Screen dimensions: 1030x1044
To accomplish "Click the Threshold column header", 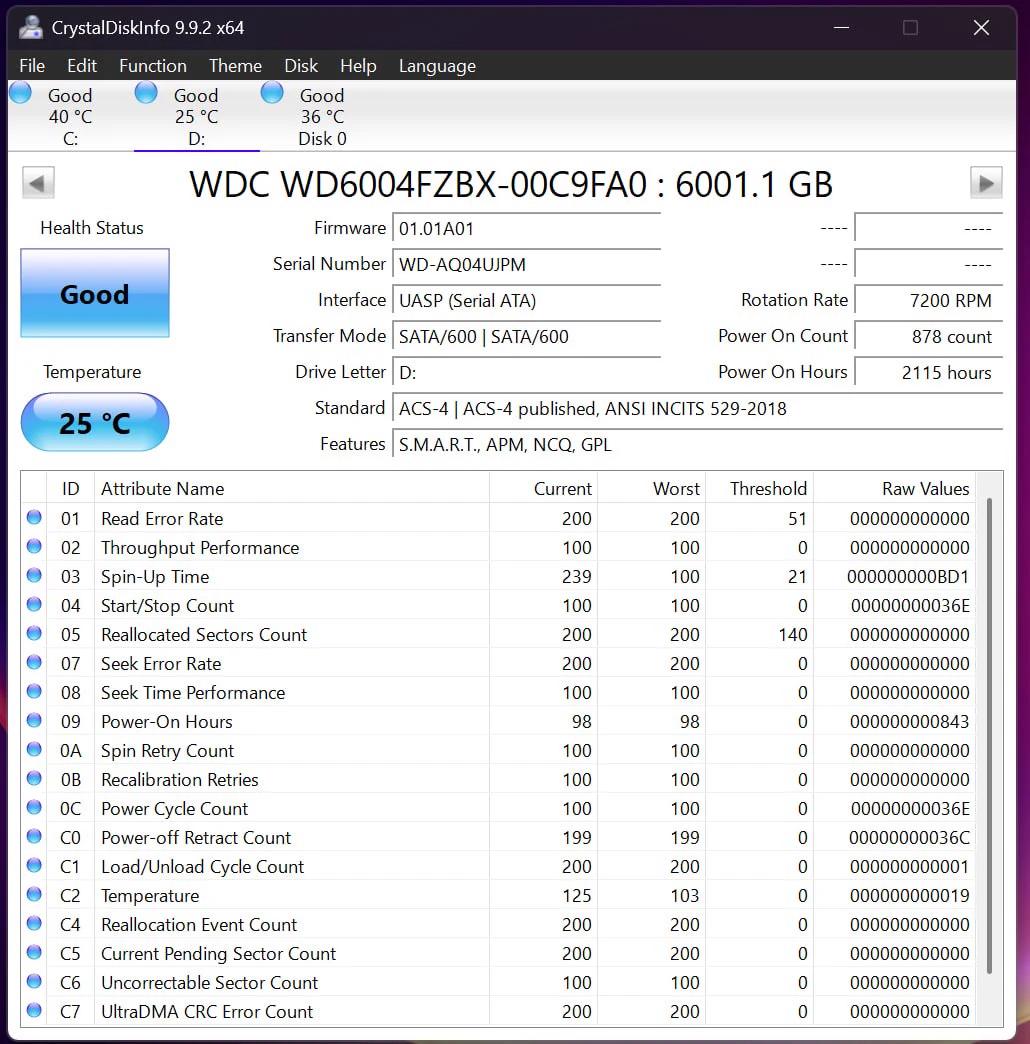I will pos(759,489).
